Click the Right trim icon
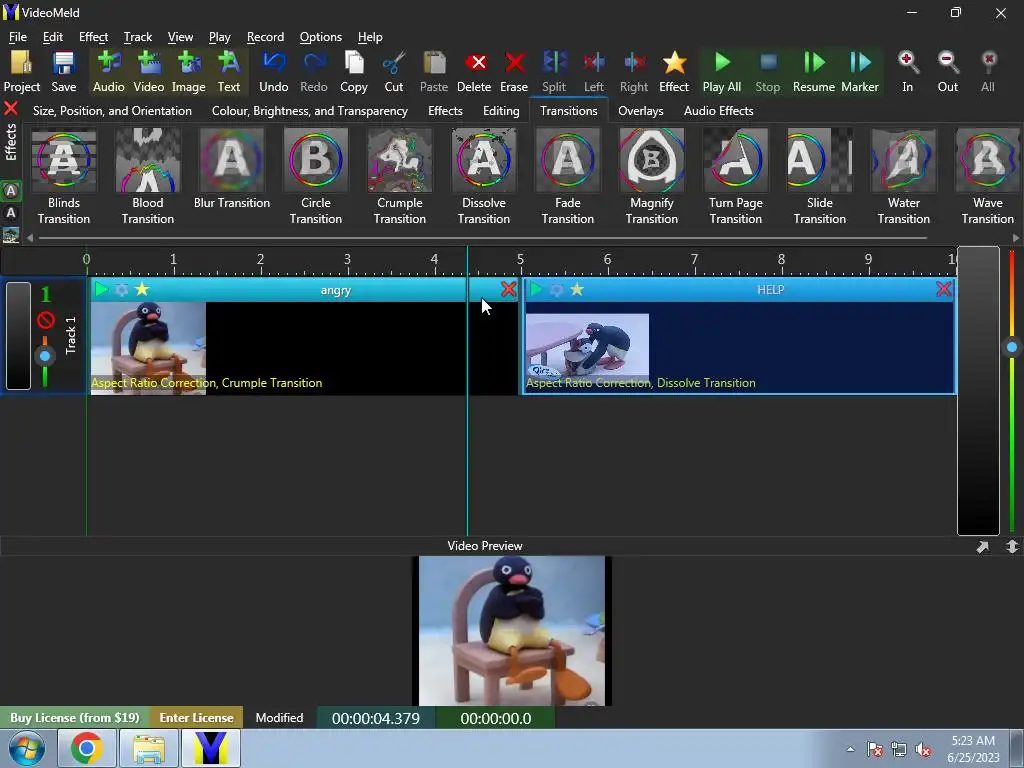The image size is (1024, 768). pos(634,72)
